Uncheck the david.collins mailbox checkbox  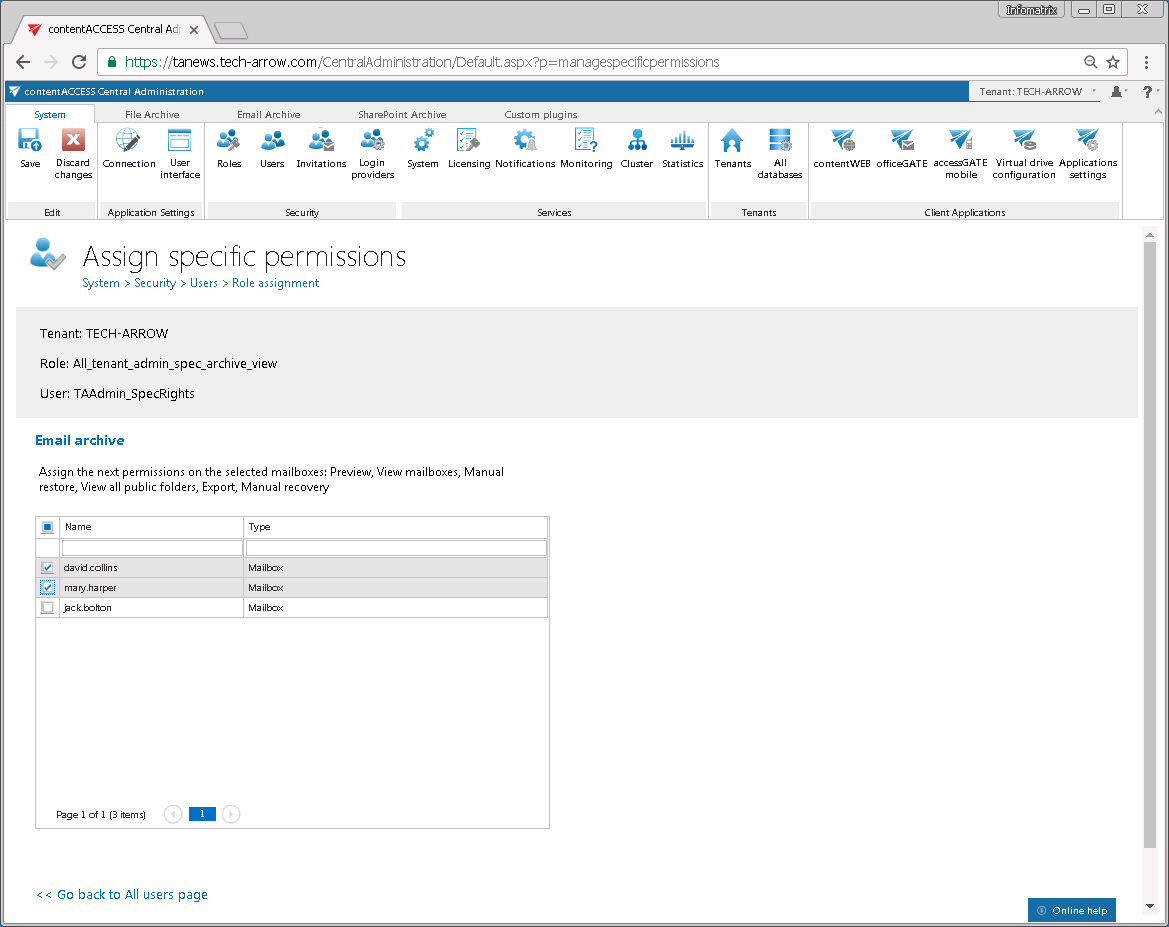[x=46, y=567]
